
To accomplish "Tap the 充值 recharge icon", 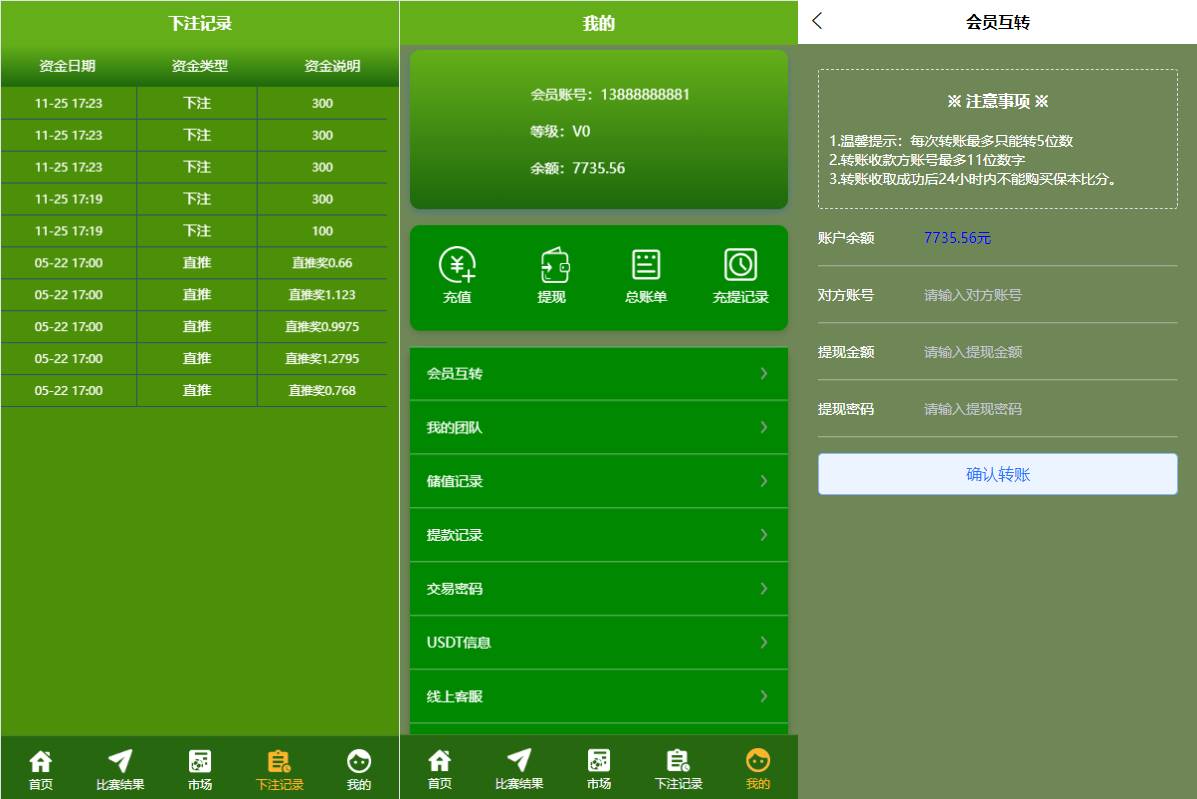I will point(457,266).
